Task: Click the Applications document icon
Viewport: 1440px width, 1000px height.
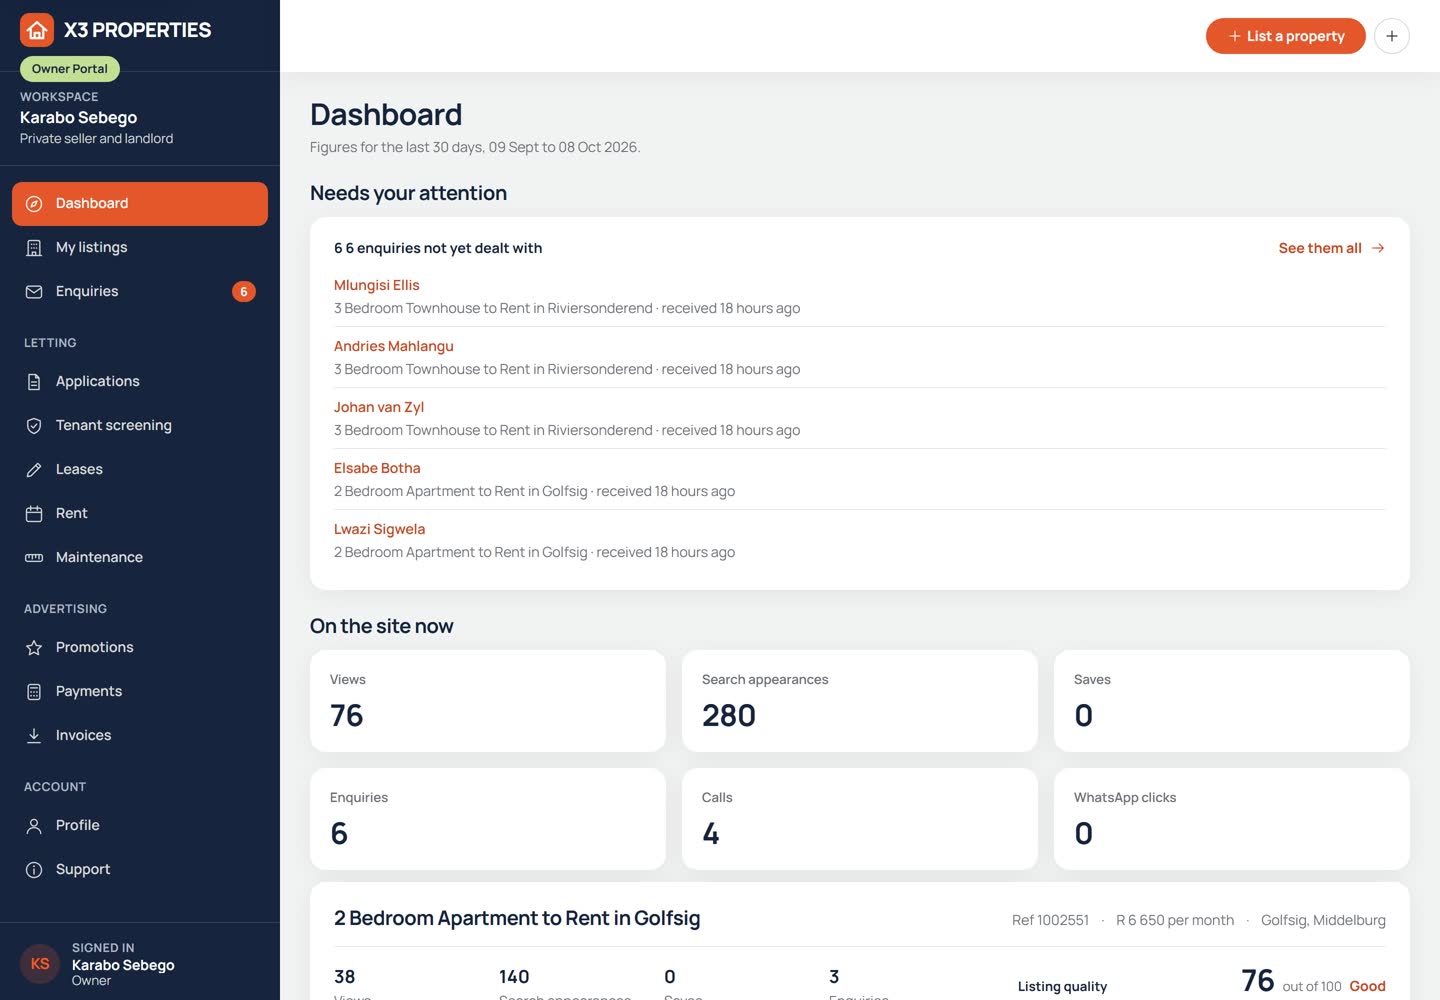Action: [34, 382]
